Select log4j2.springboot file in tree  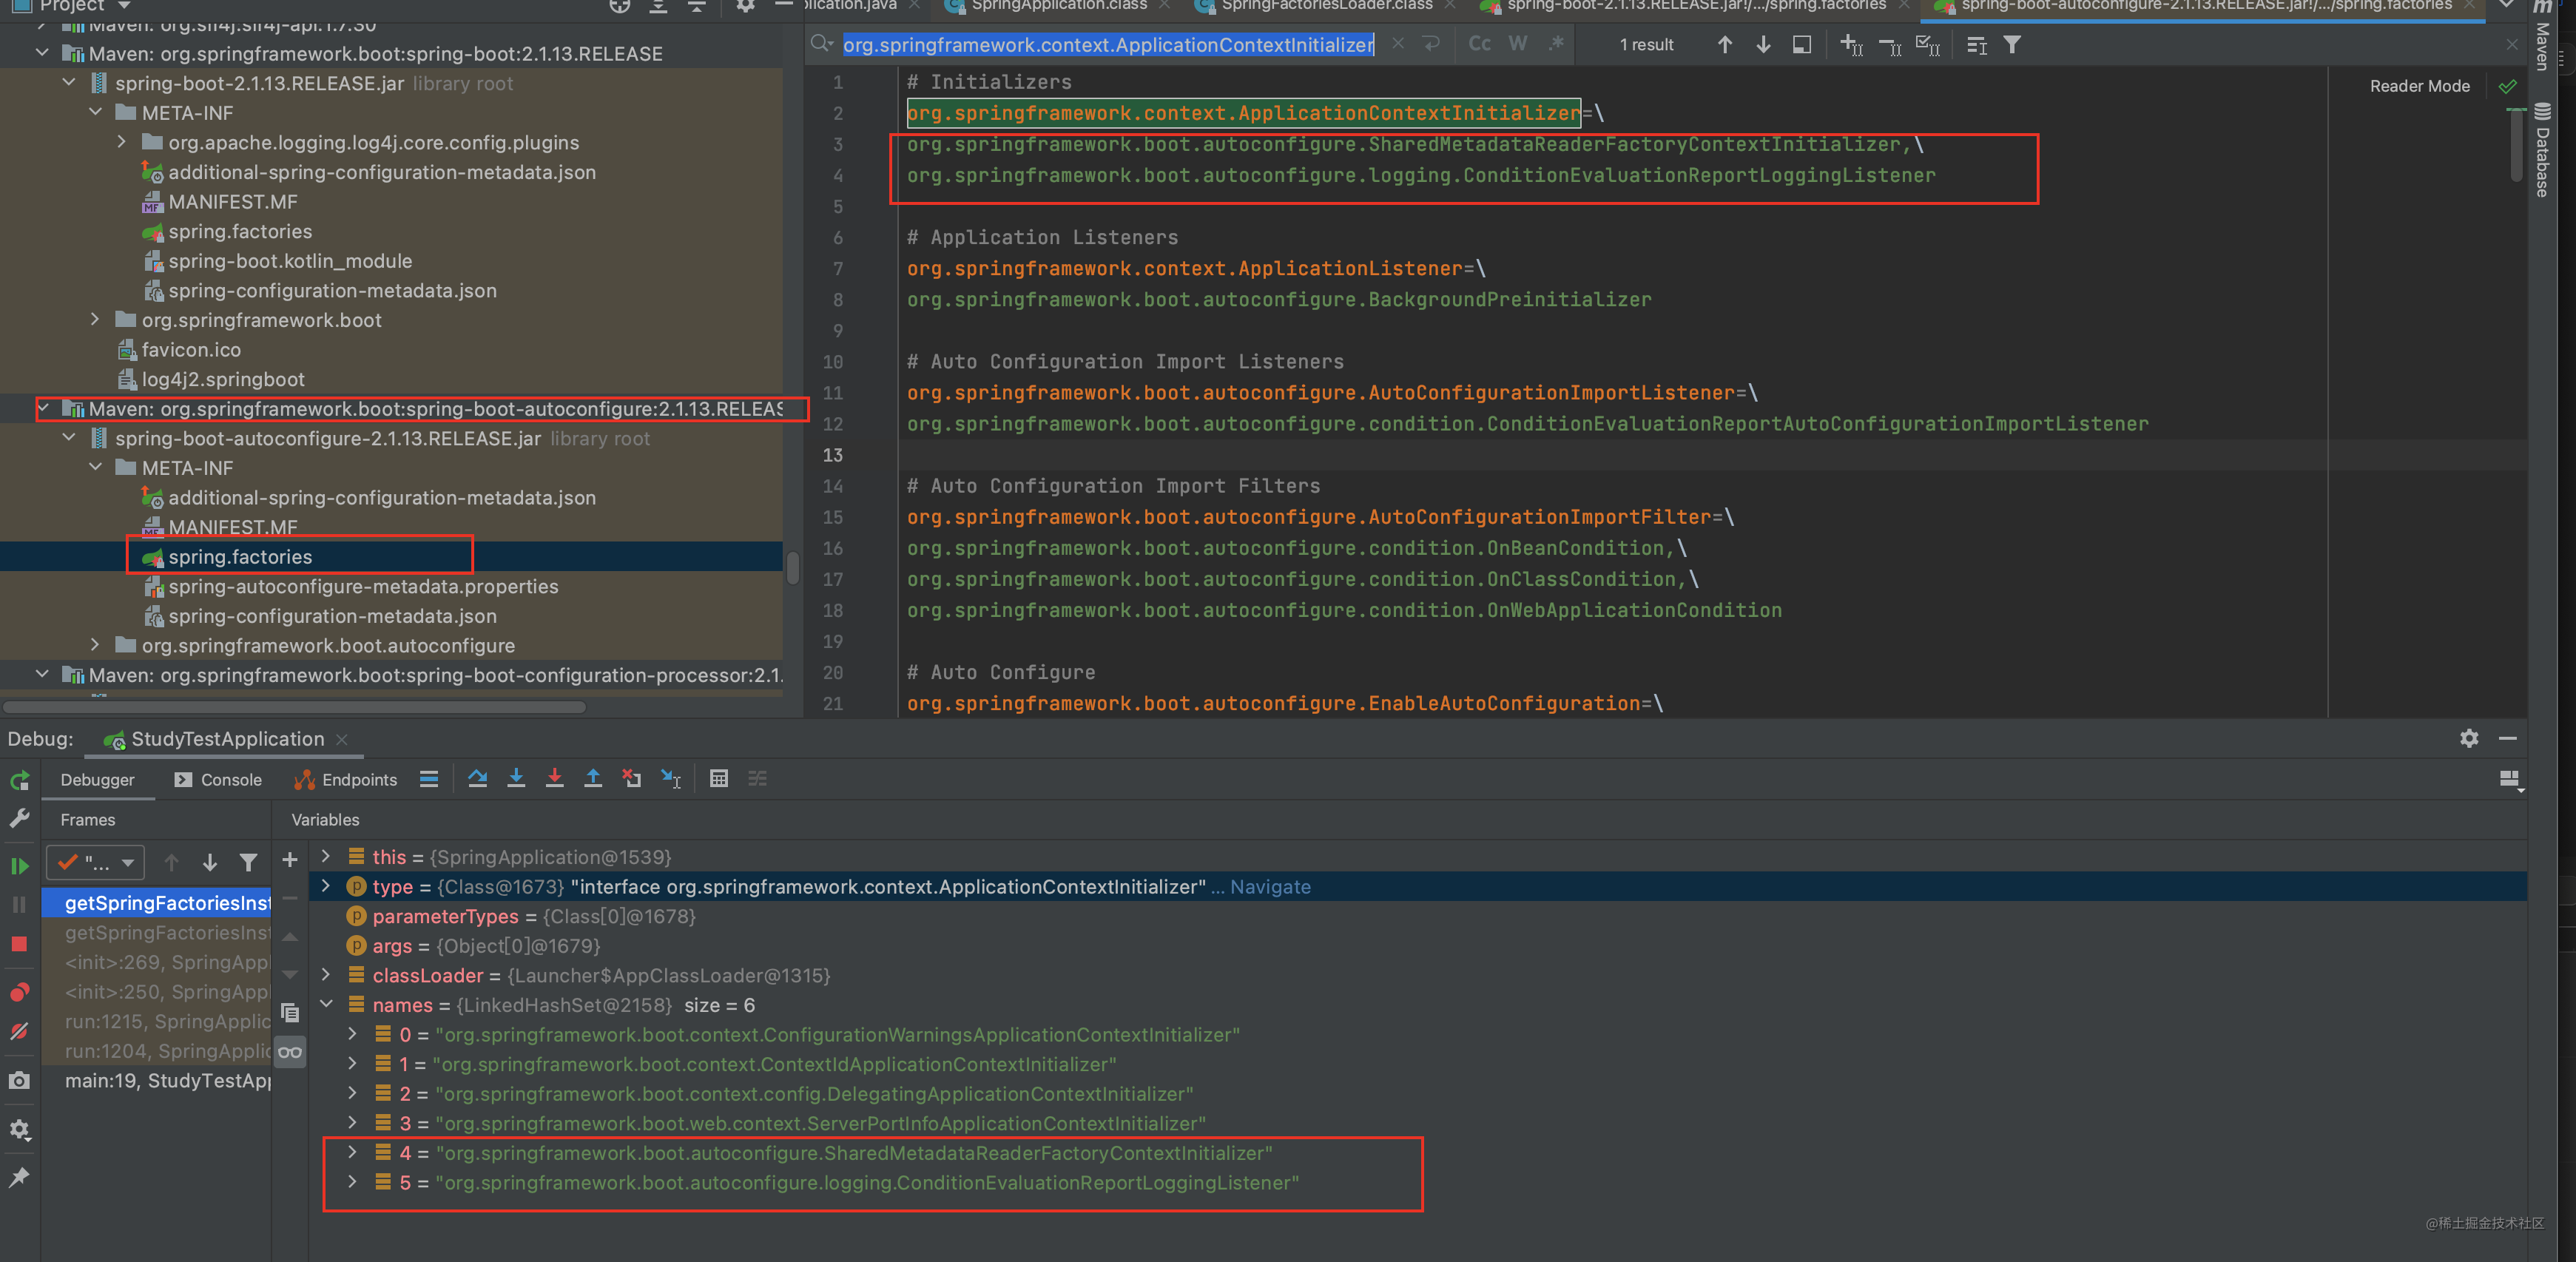[222, 380]
